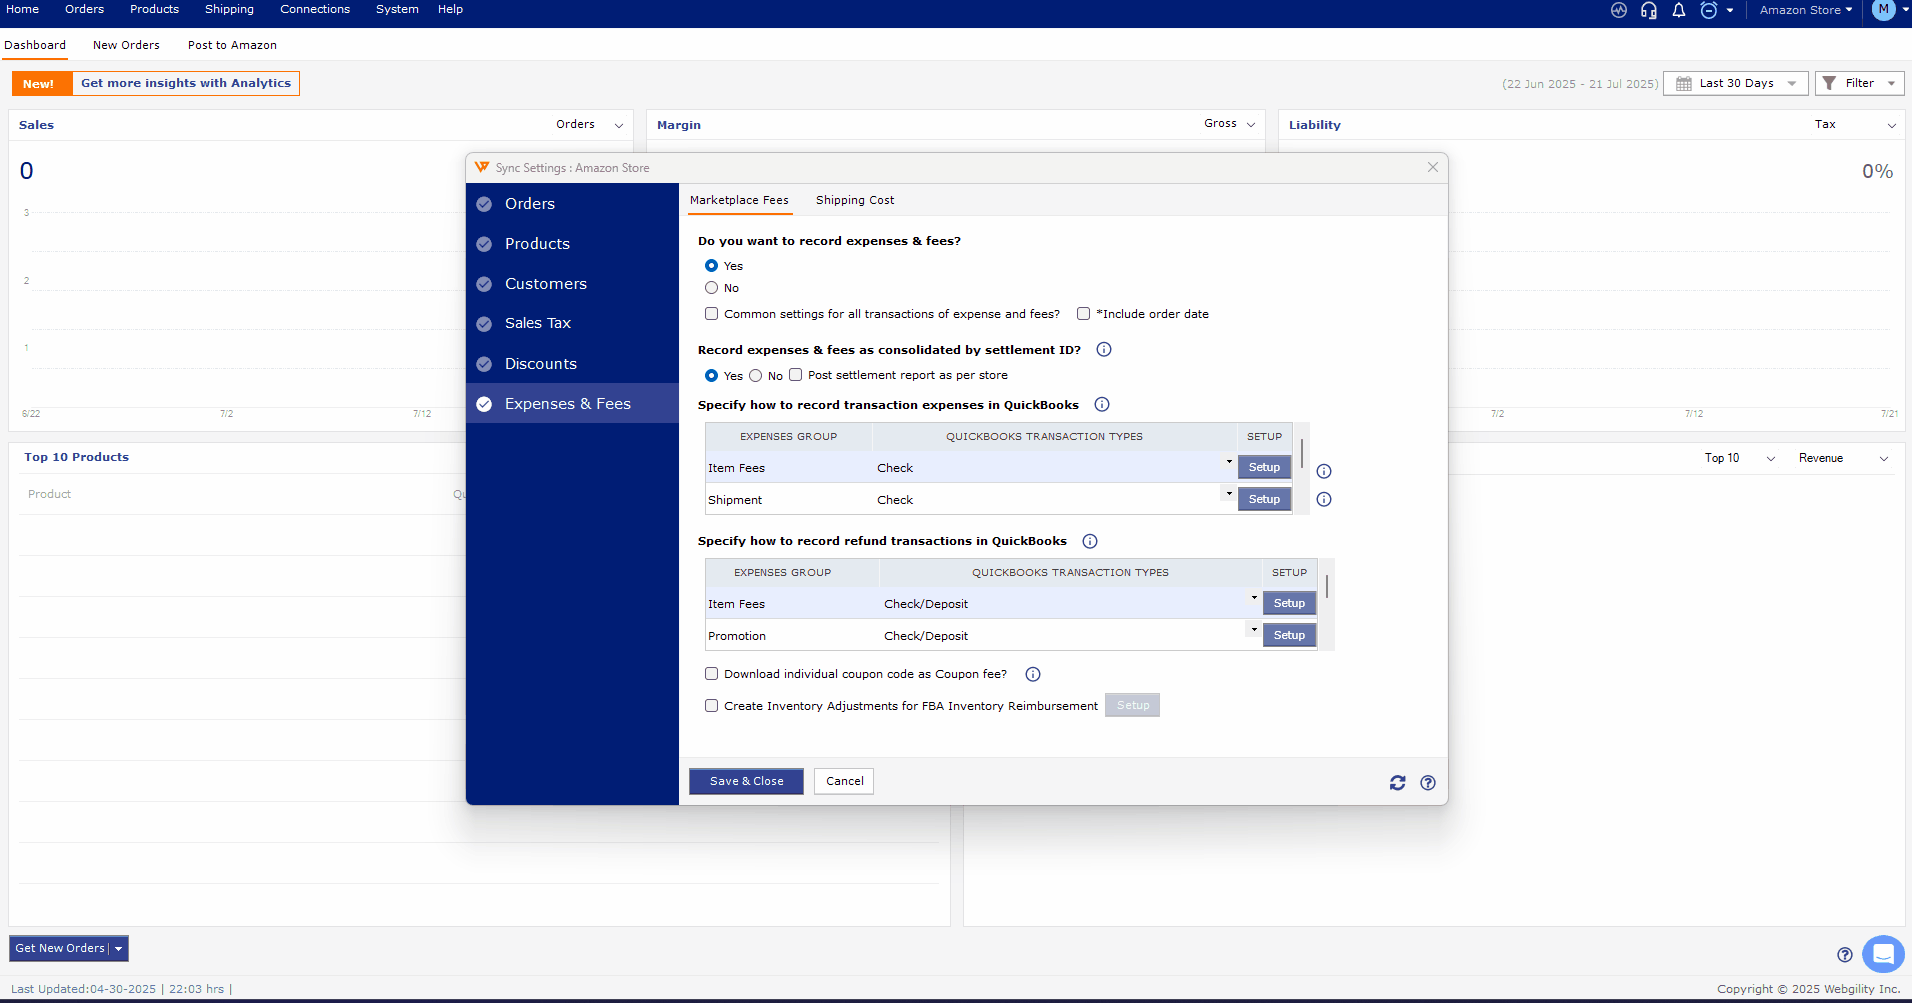Click the refresh sync icon in dialog footer

pos(1397,783)
